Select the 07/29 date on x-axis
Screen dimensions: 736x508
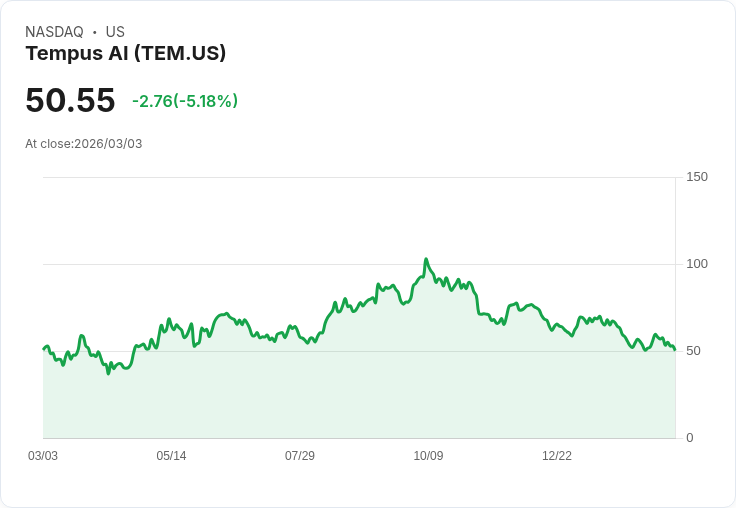300,456
